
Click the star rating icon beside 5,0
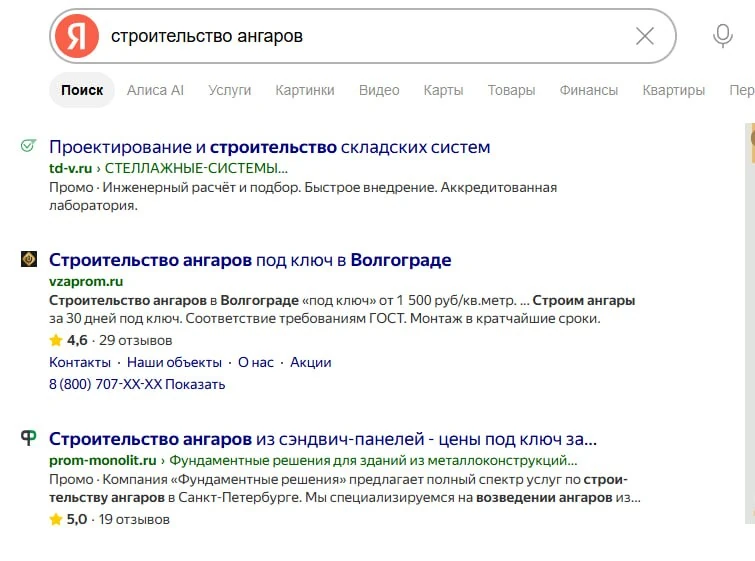point(56,519)
